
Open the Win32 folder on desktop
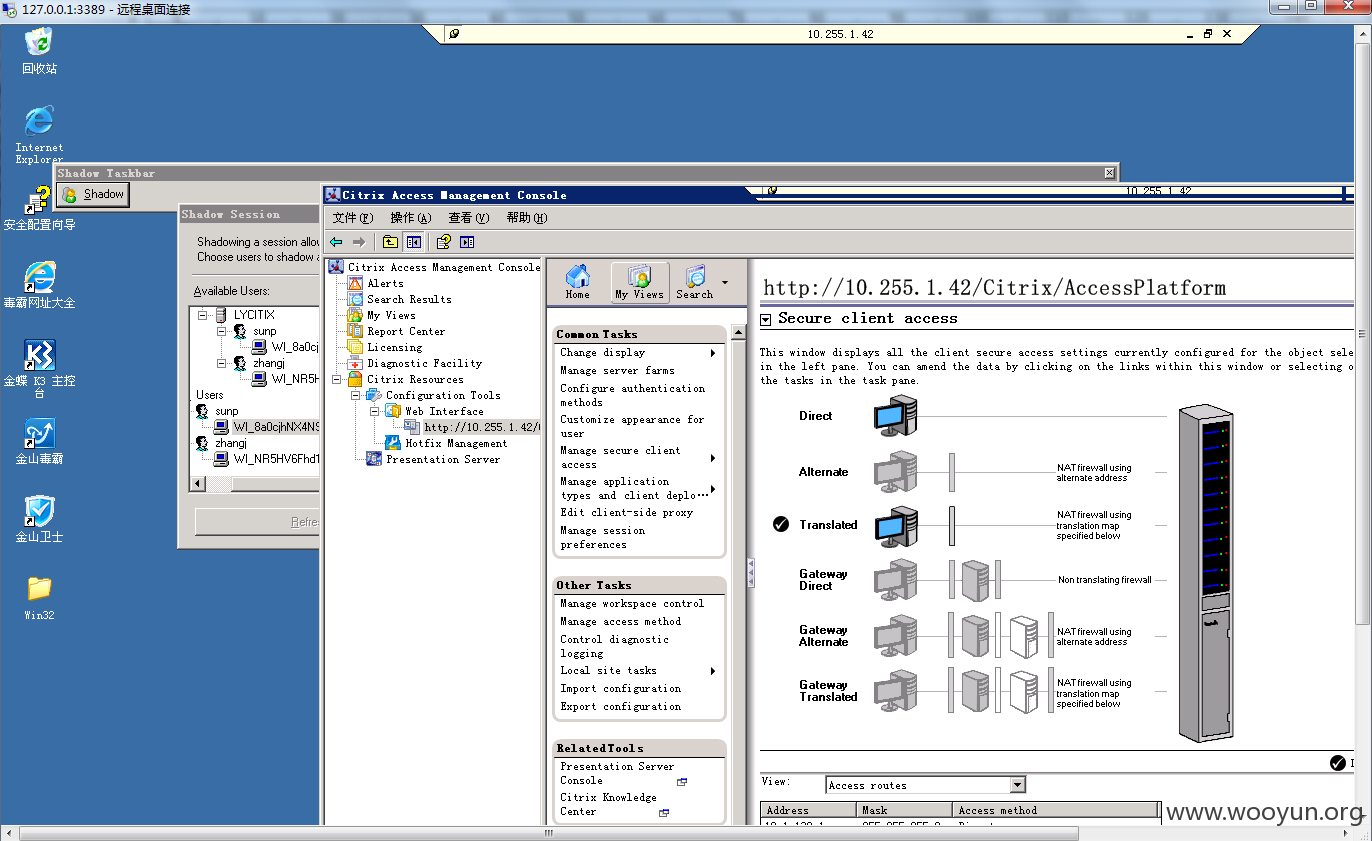39,598
